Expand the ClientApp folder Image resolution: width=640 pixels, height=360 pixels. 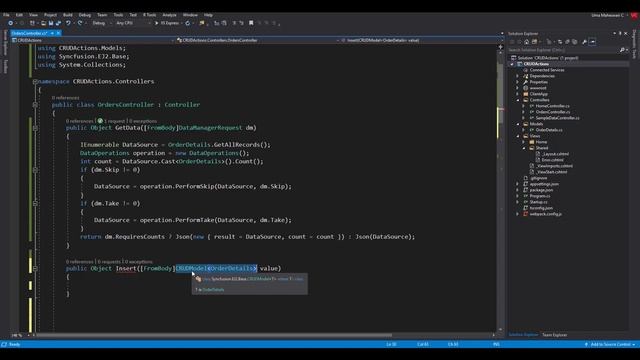518,94
